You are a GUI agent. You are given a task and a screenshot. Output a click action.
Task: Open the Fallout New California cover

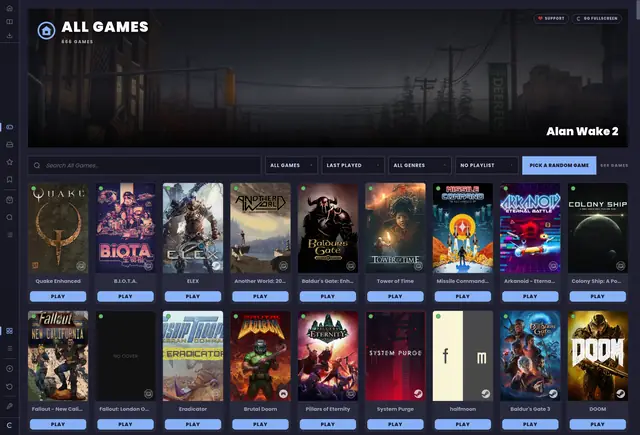coord(58,356)
